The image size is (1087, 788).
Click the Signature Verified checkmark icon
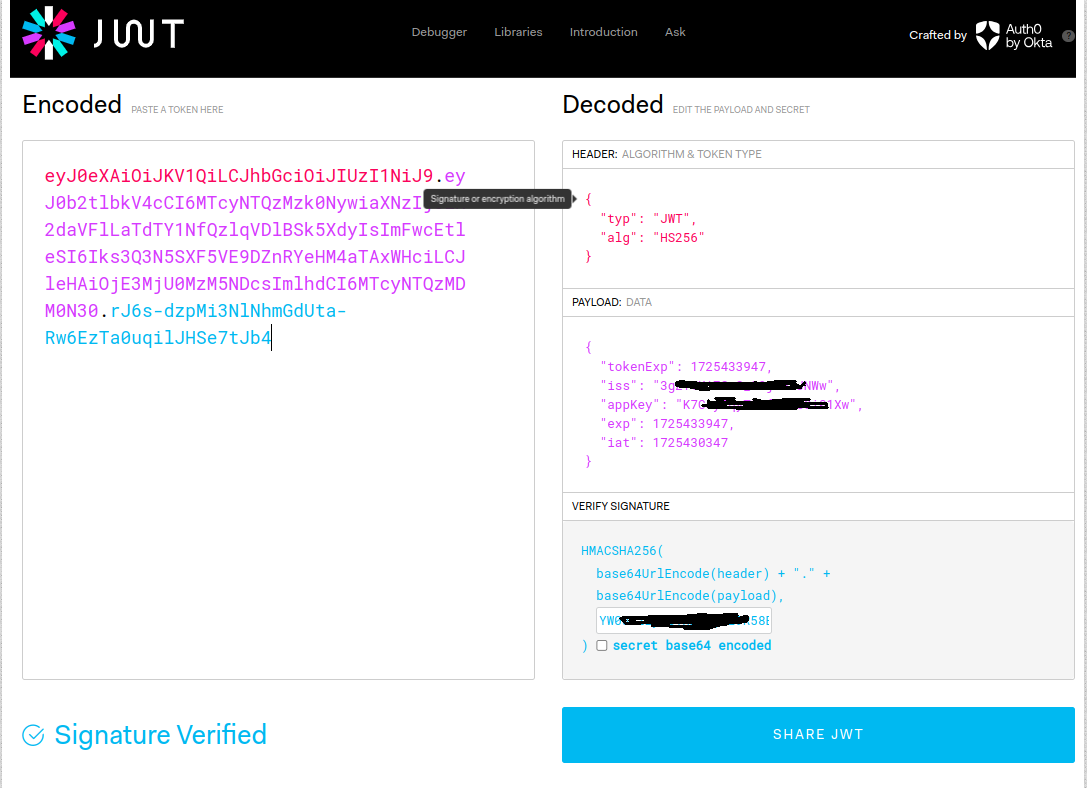33,735
